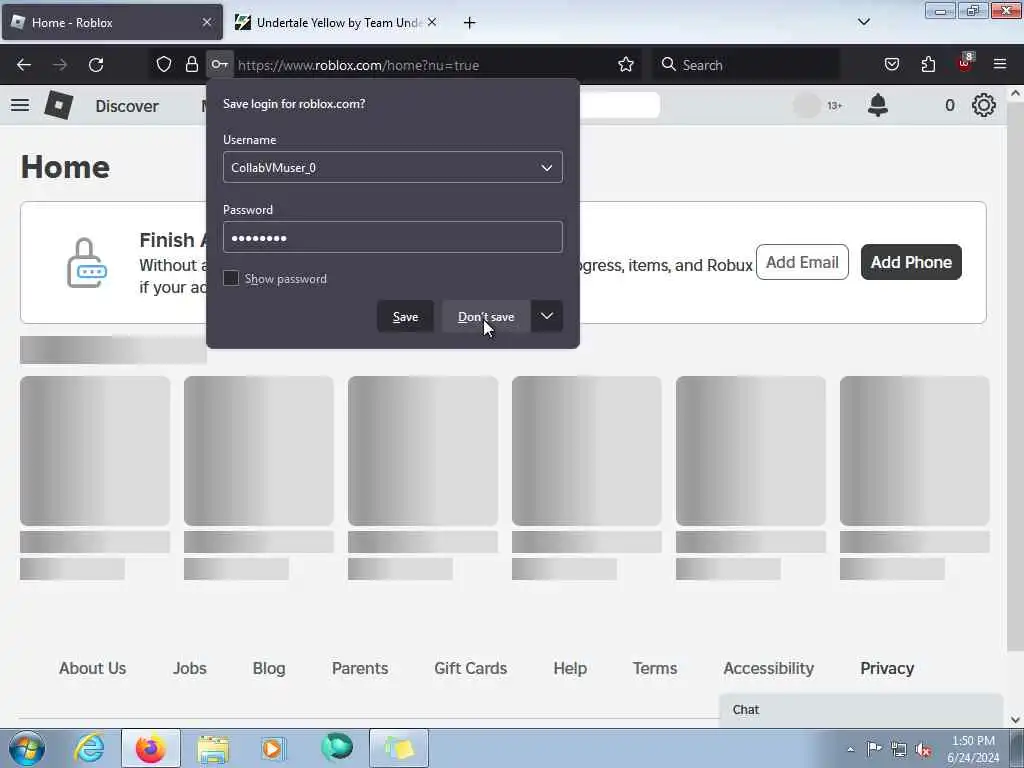Click the Action Center flag tray icon
Screen dimensions: 1024x768
(874, 749)
